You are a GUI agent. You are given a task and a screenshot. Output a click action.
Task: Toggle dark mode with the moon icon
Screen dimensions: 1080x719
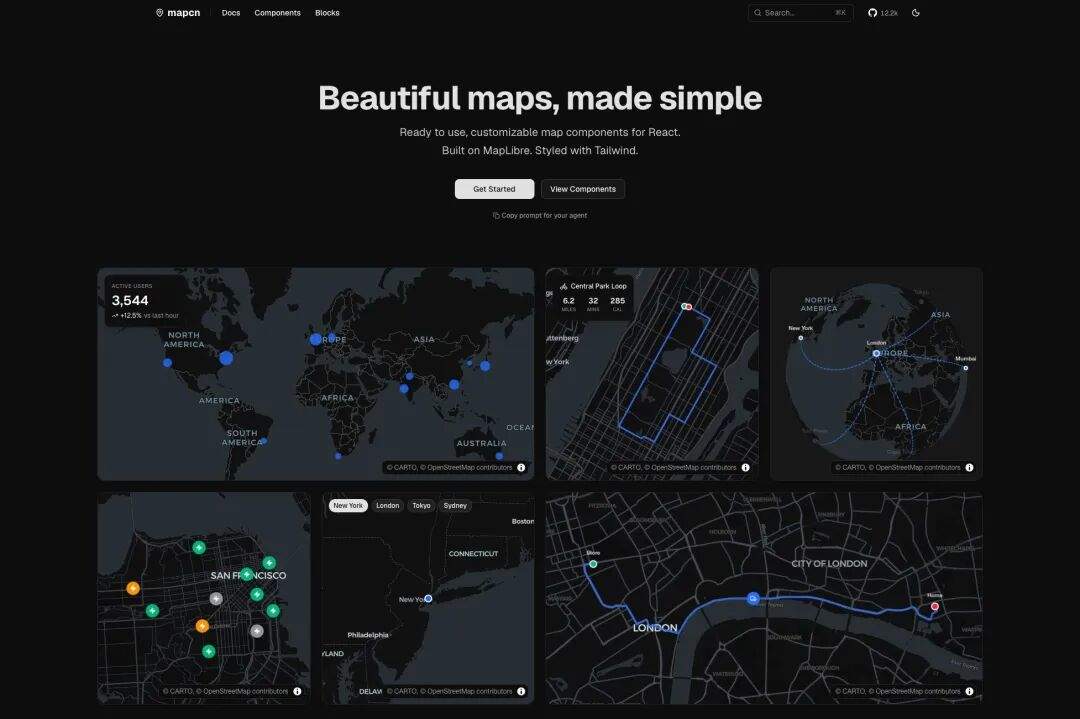pyautogui.click(x=916, y=13)
